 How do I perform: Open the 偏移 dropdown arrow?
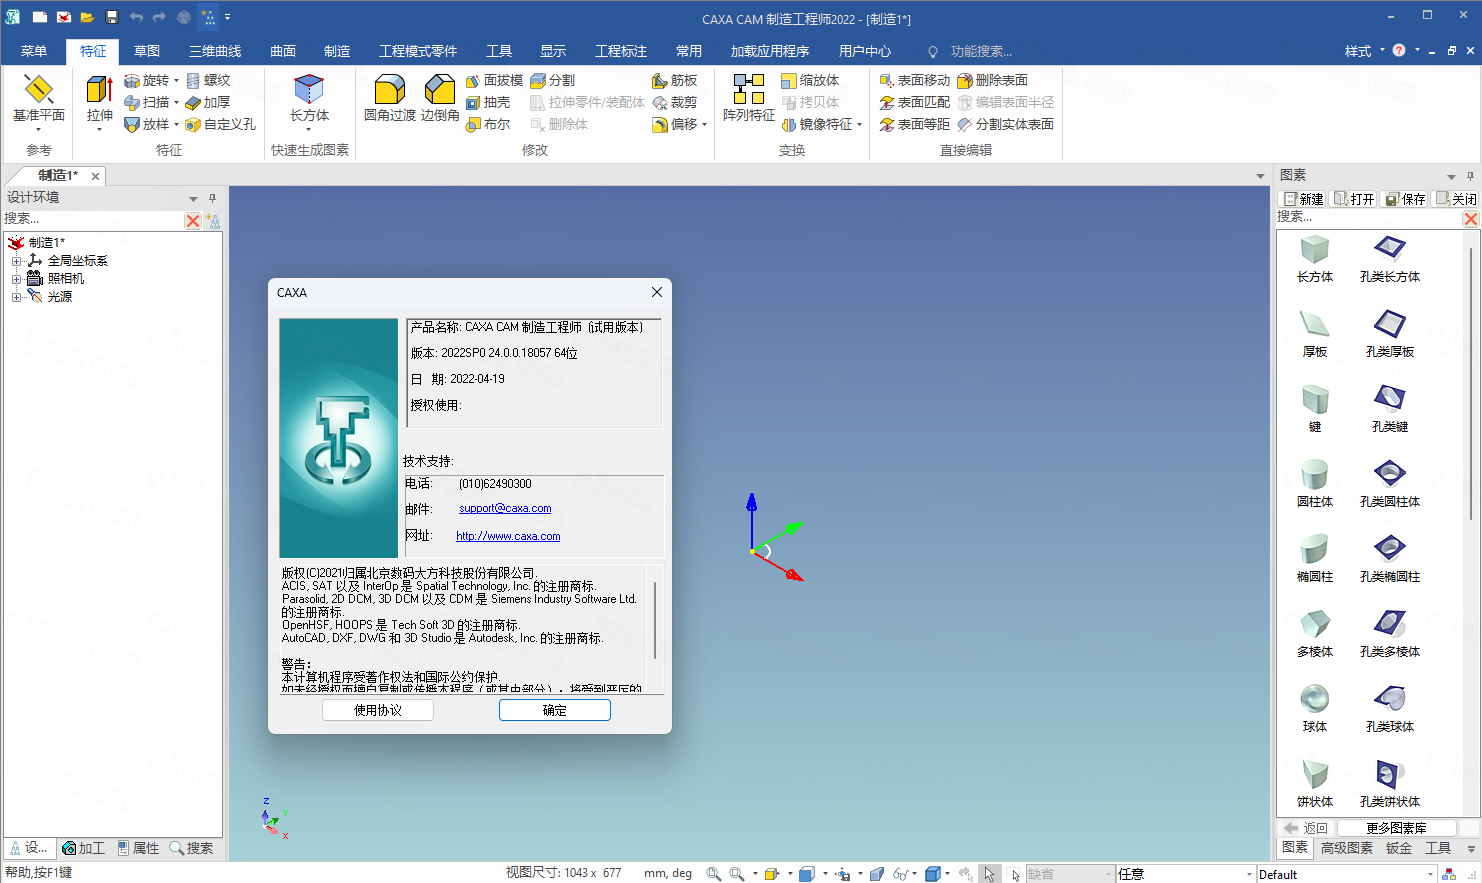(705, 125)
